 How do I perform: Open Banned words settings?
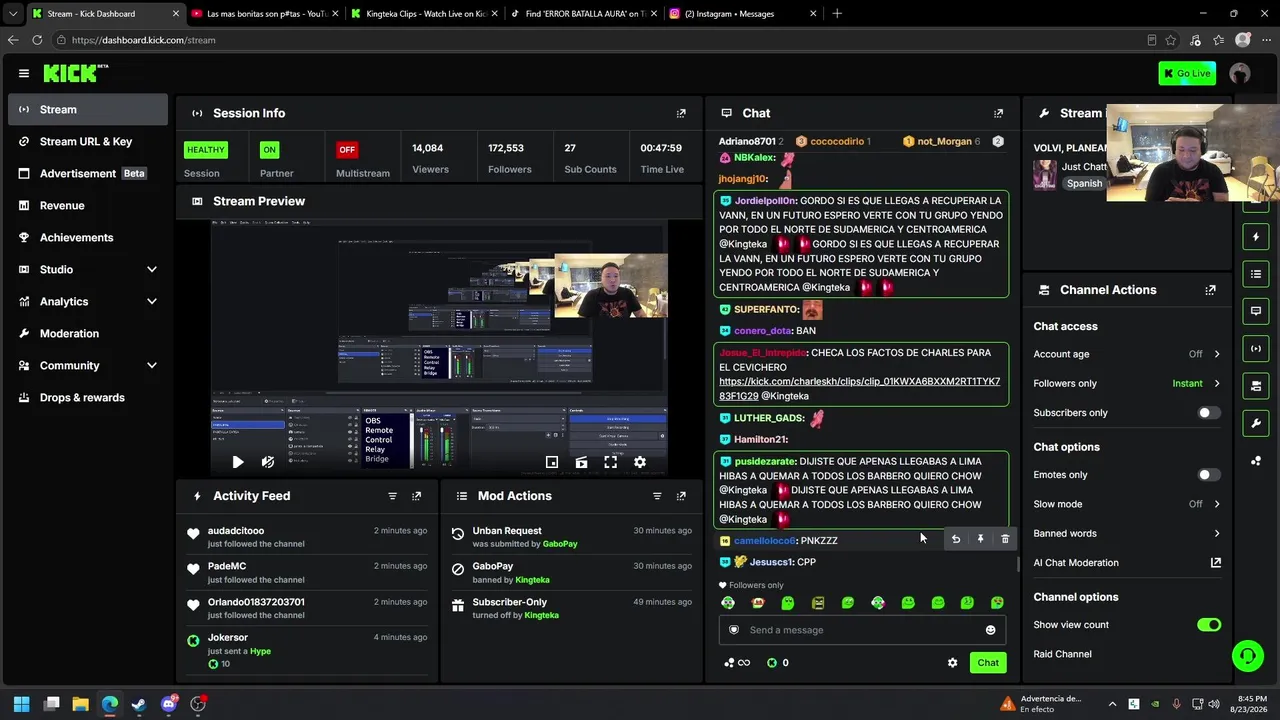1127,533
